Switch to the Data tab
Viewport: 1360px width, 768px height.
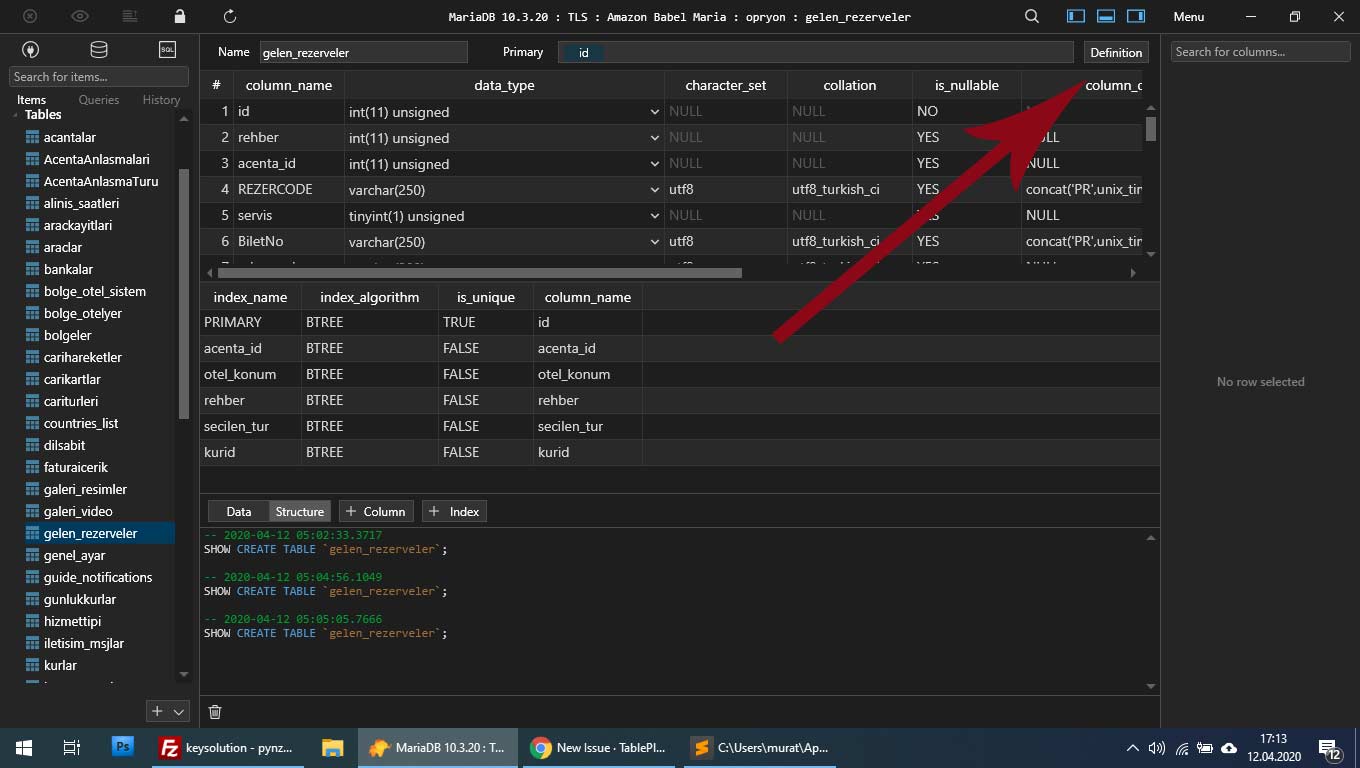click(237, 511)
